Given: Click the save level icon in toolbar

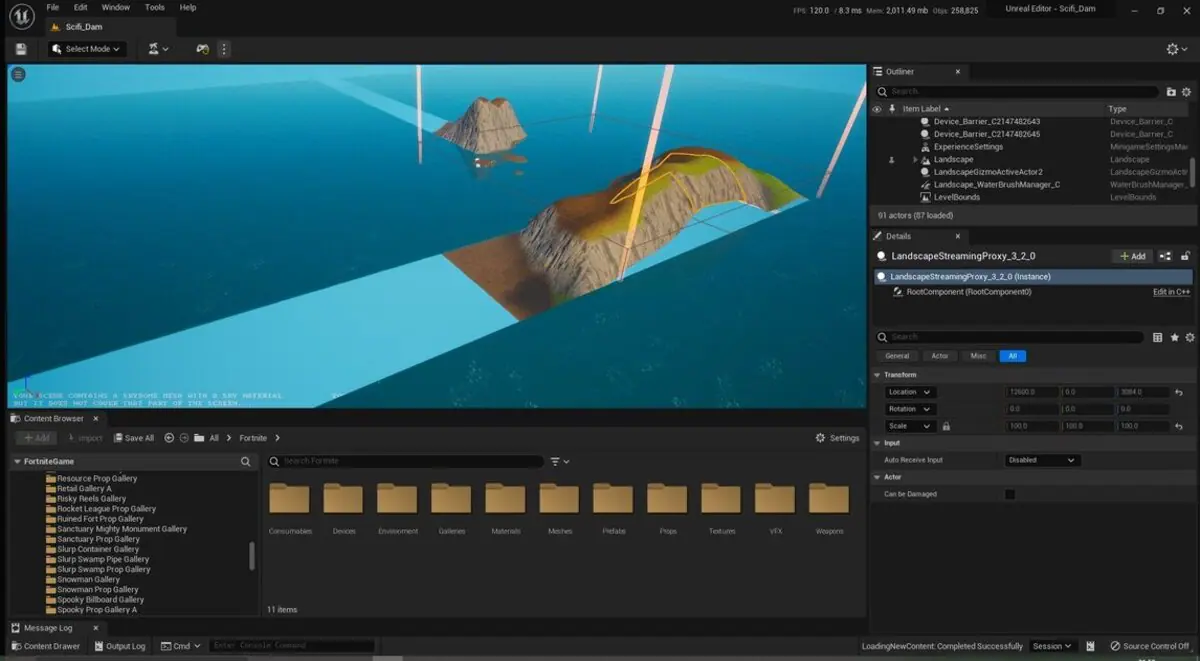Looking at the screenshot, I should (x=21, y=49).
